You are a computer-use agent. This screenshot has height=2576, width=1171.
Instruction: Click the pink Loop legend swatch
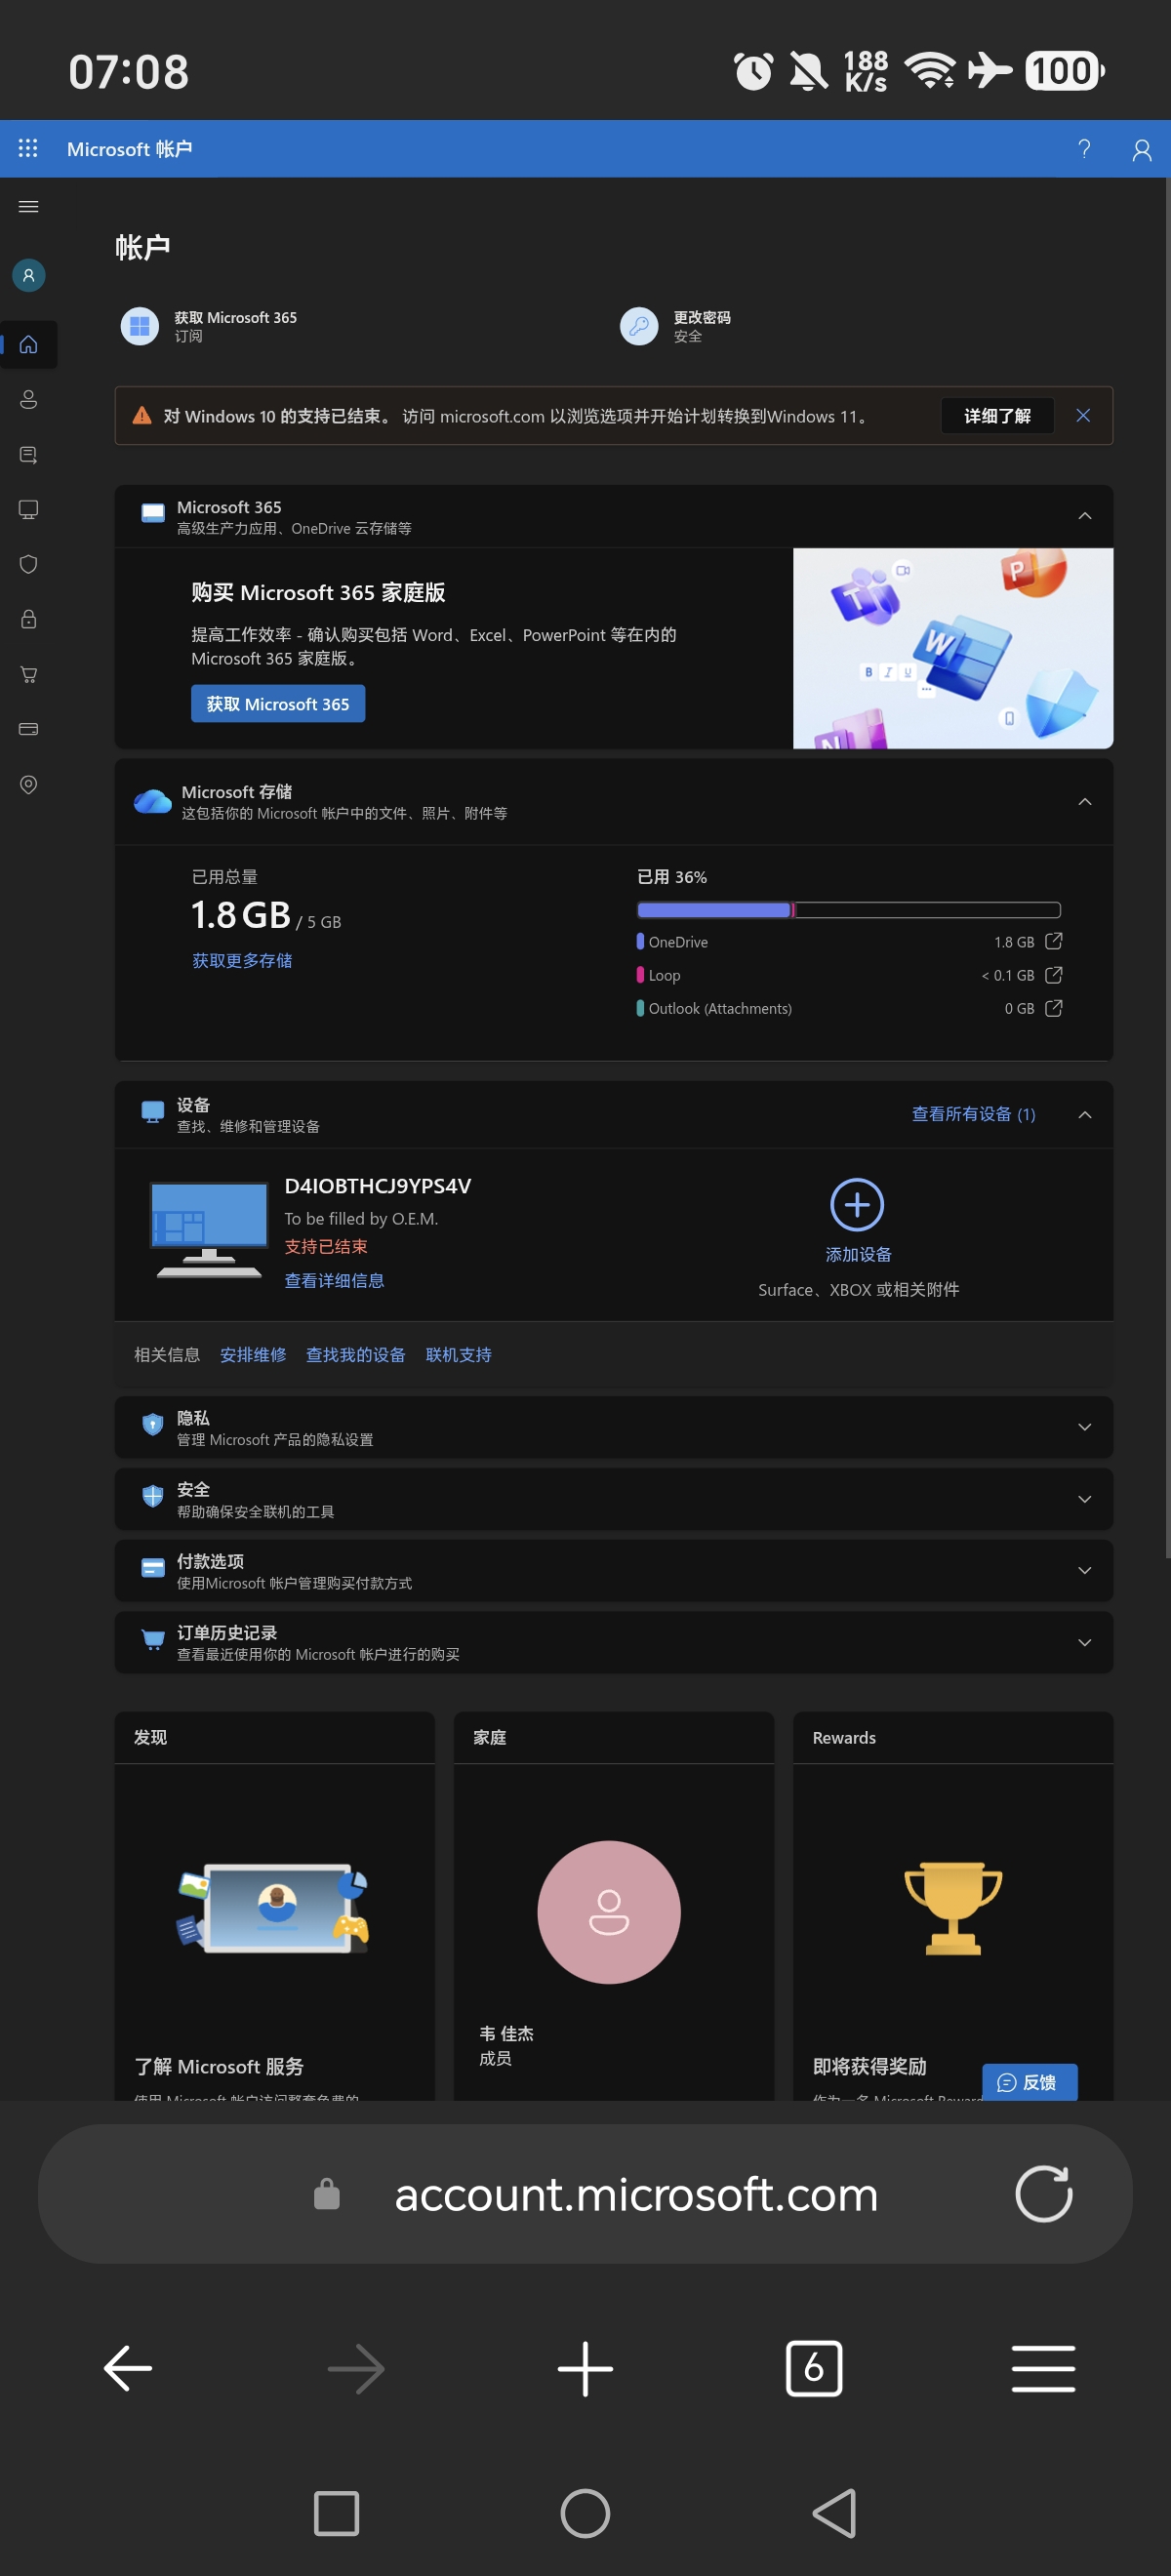[x=640, y=974]
